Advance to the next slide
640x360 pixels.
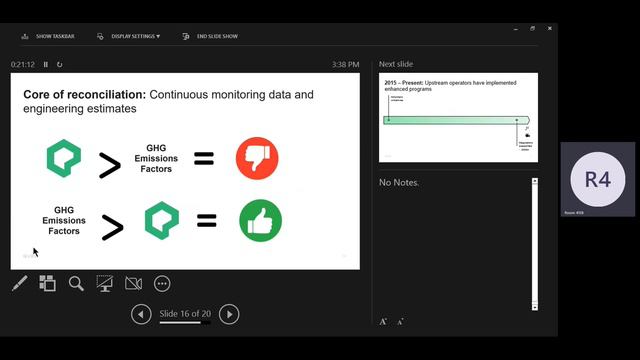pyautogui.click(x=229, y=314)
